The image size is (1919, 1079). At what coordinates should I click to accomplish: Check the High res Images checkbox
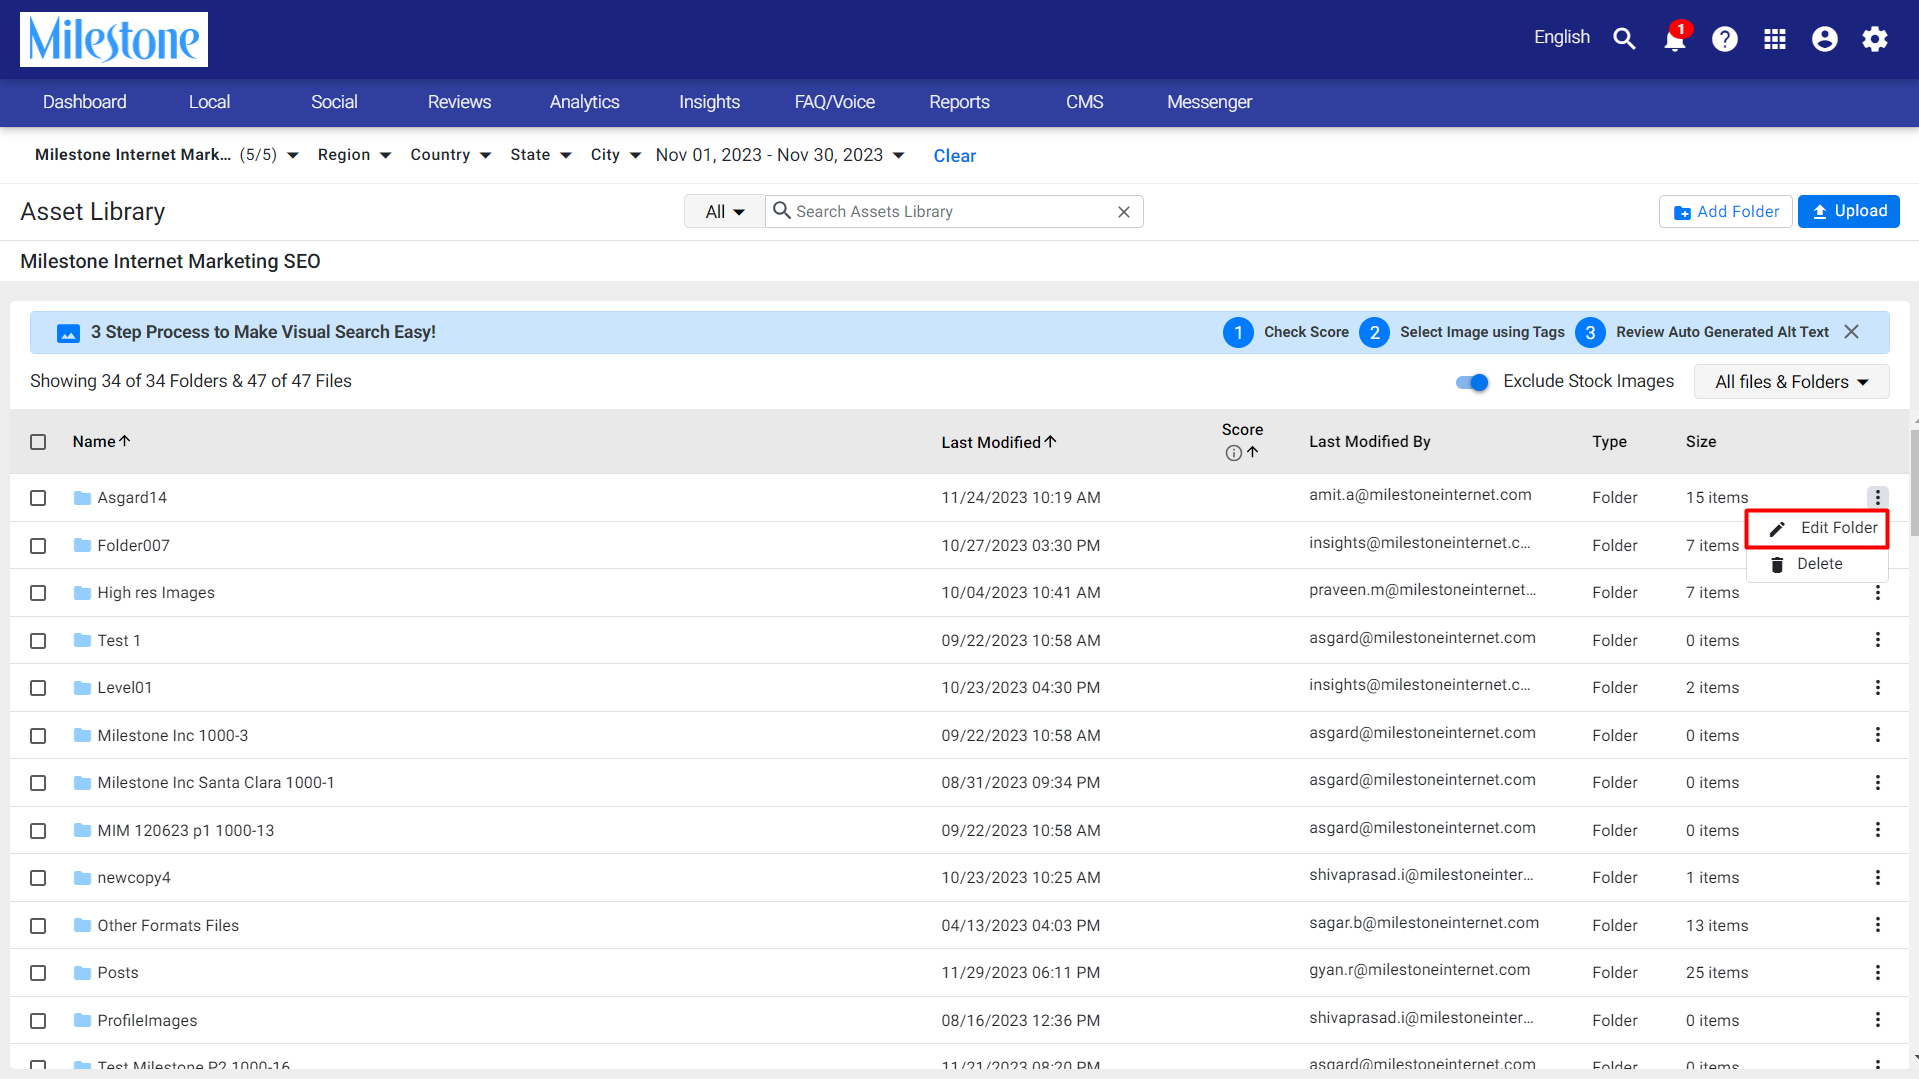[x=38, y=593]
